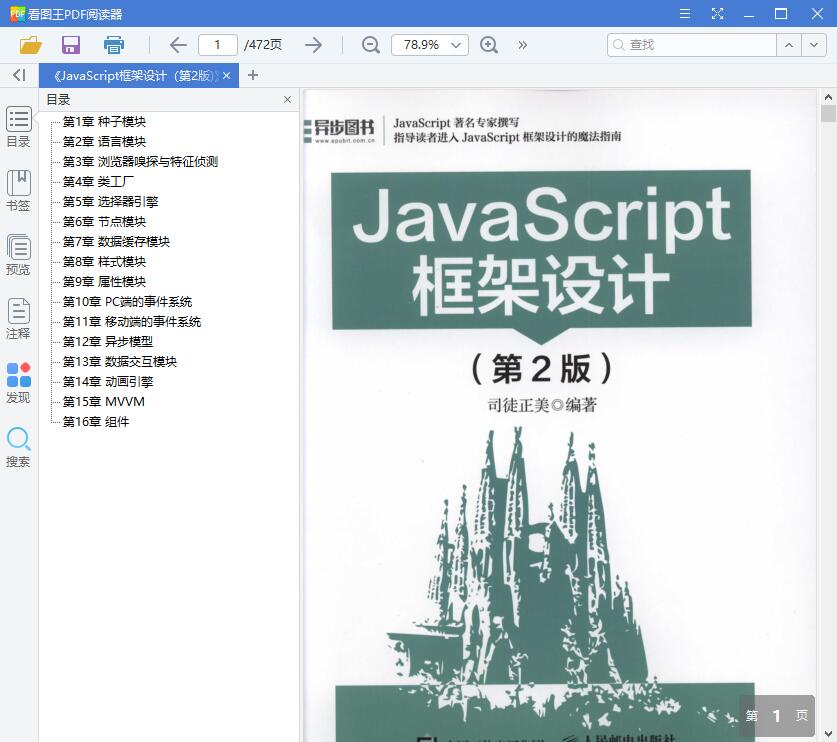The image size is (837, 742).
Task: Open the 注释 annotations sidebar
Action: point(19,319)
